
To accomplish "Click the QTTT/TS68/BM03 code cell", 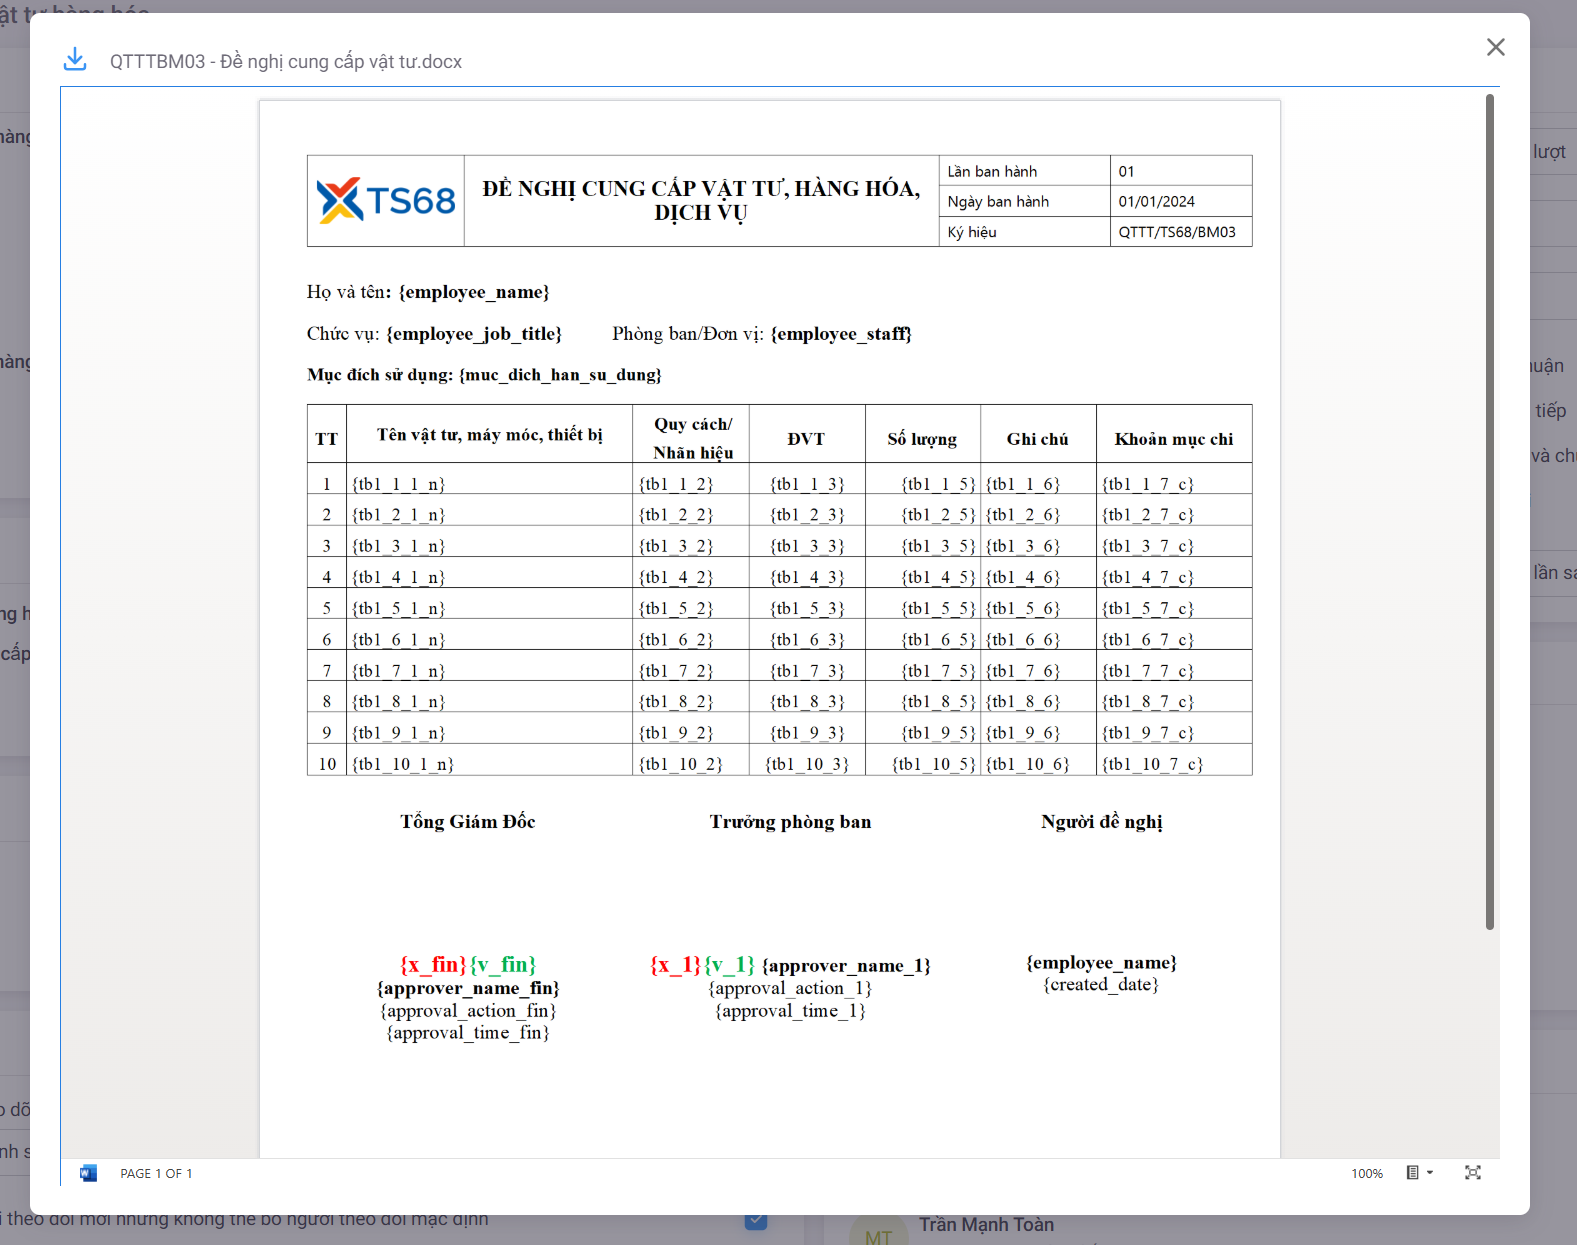I will tap(1177, 232).
